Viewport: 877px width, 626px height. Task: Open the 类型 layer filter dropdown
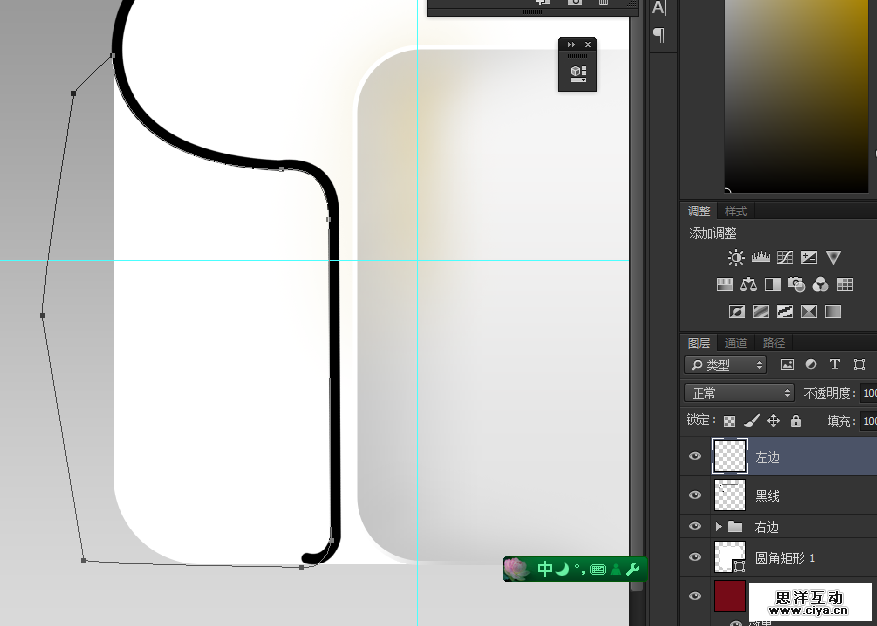coord(726,365)
